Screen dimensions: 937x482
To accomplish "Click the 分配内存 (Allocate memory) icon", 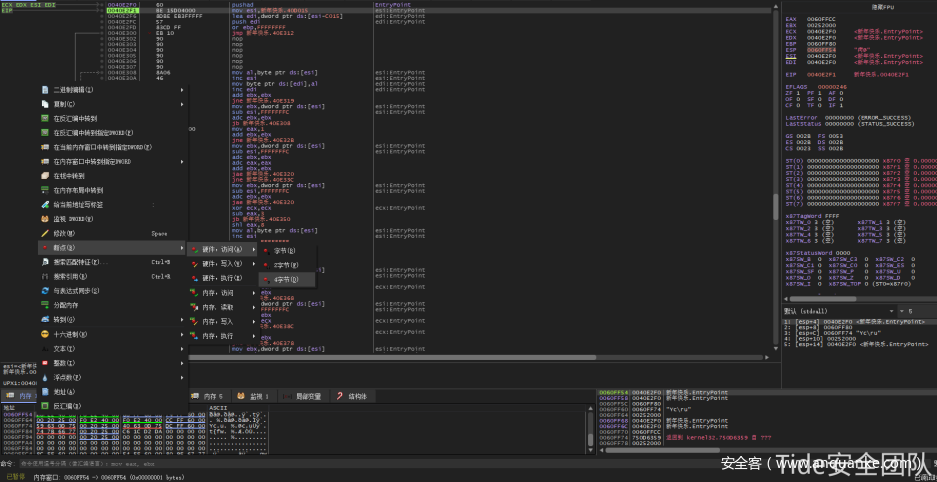I will pos(45,305).
